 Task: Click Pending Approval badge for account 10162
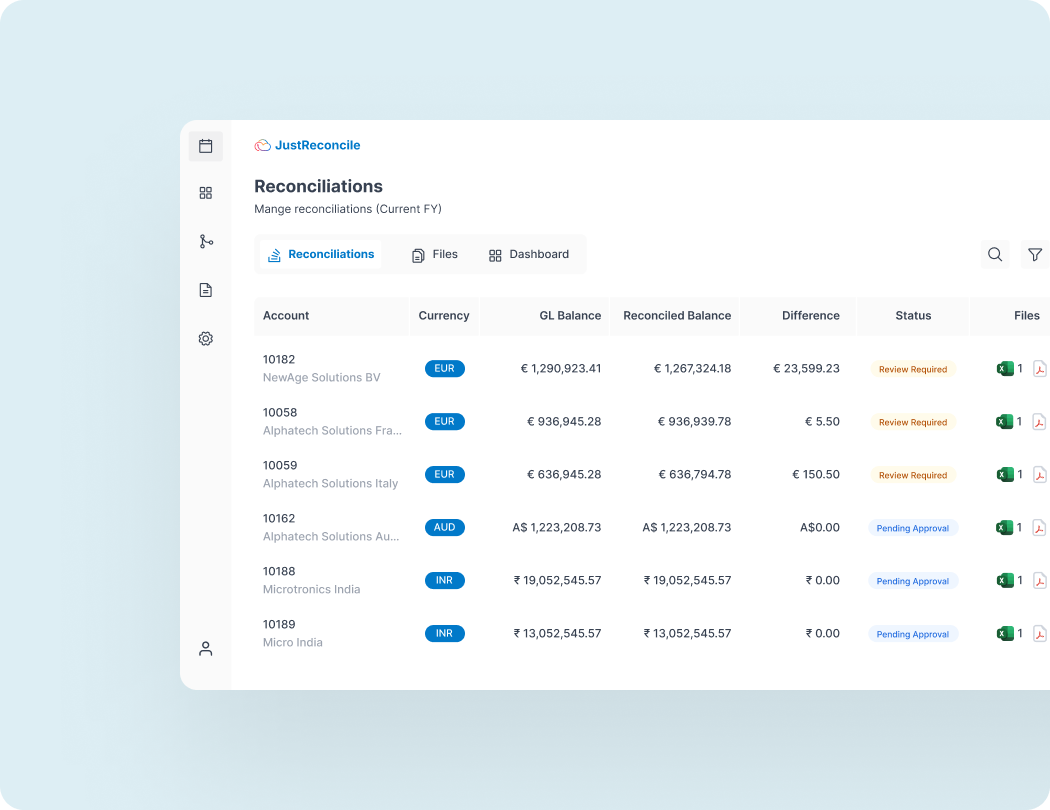coord(912,527)
